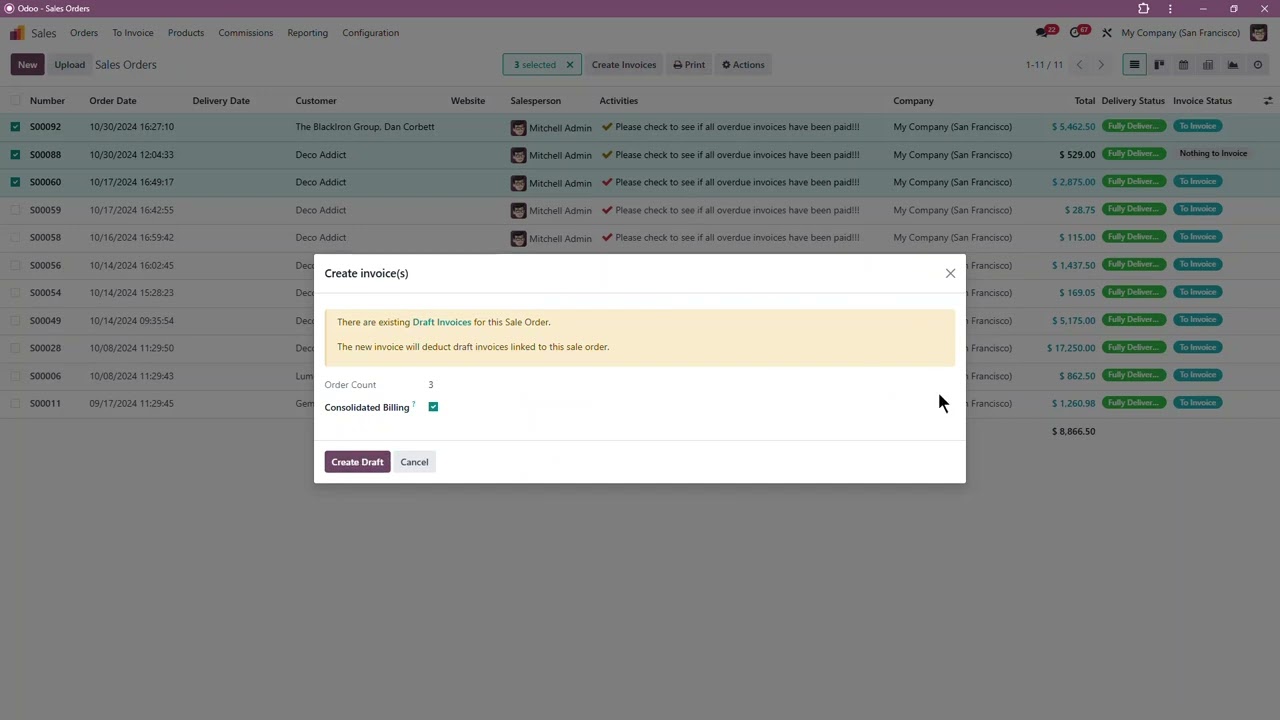
Task: Switch to list view
Action: tap(1134, 65)
